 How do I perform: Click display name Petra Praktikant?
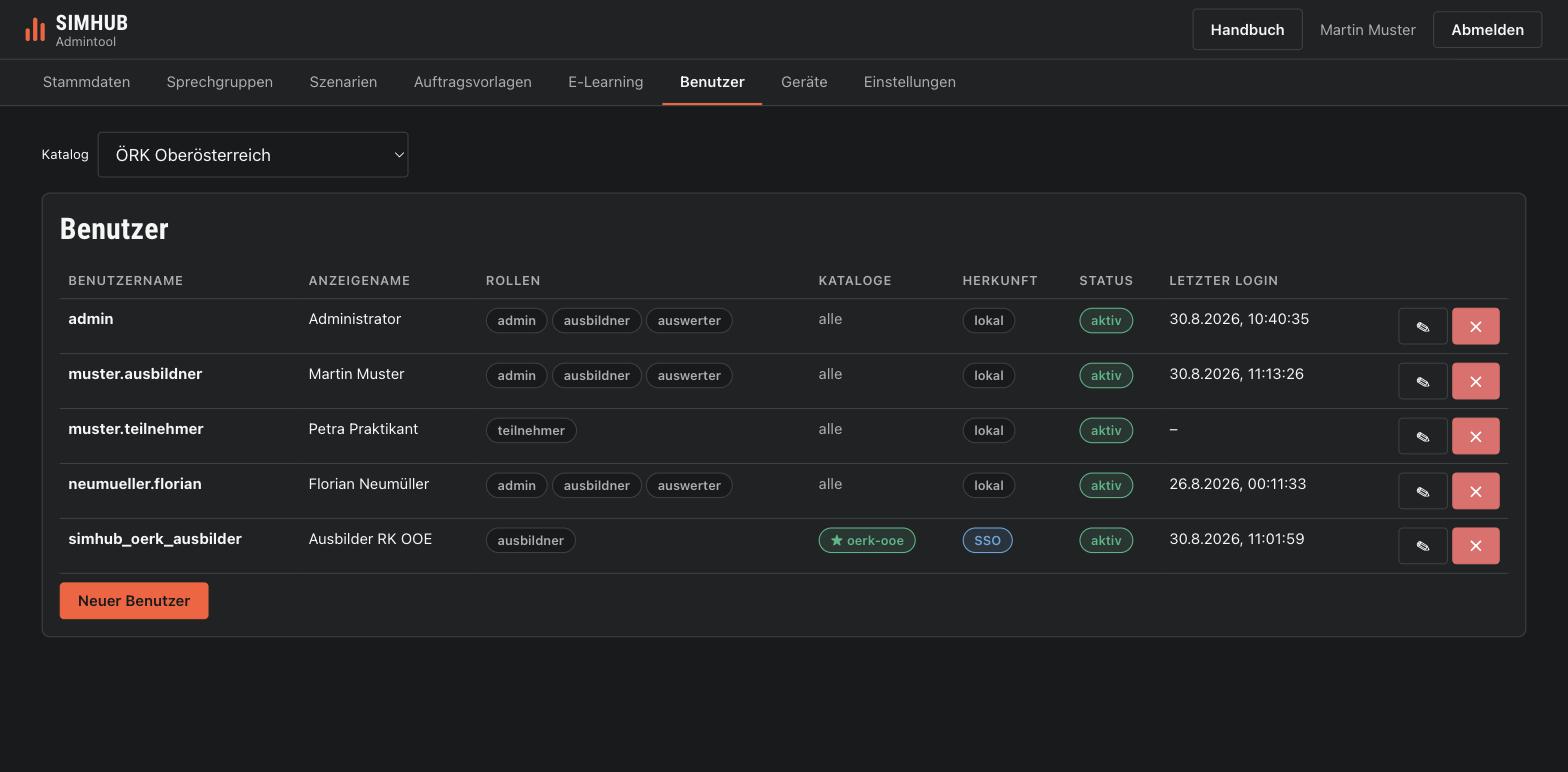363,429
